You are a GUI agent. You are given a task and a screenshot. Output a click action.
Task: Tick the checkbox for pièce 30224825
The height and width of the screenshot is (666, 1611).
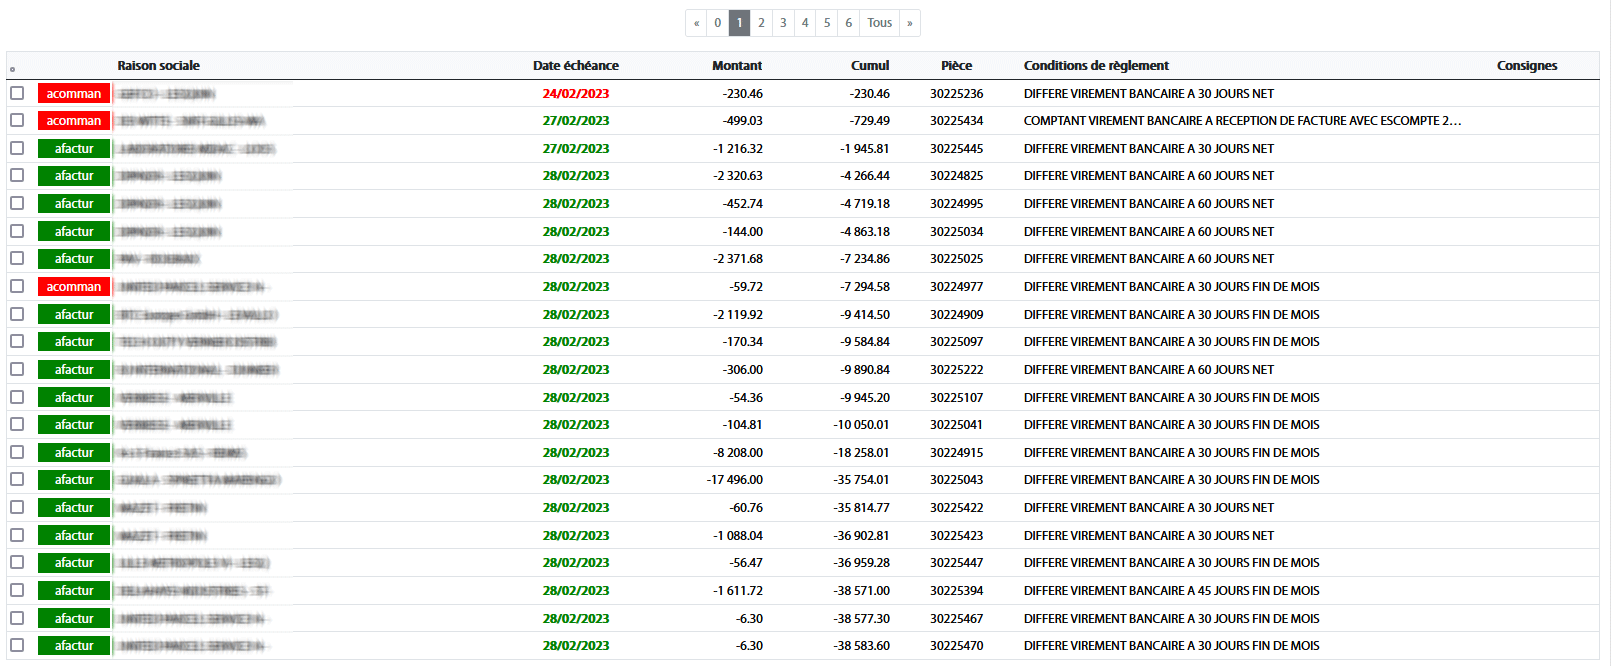17,175
